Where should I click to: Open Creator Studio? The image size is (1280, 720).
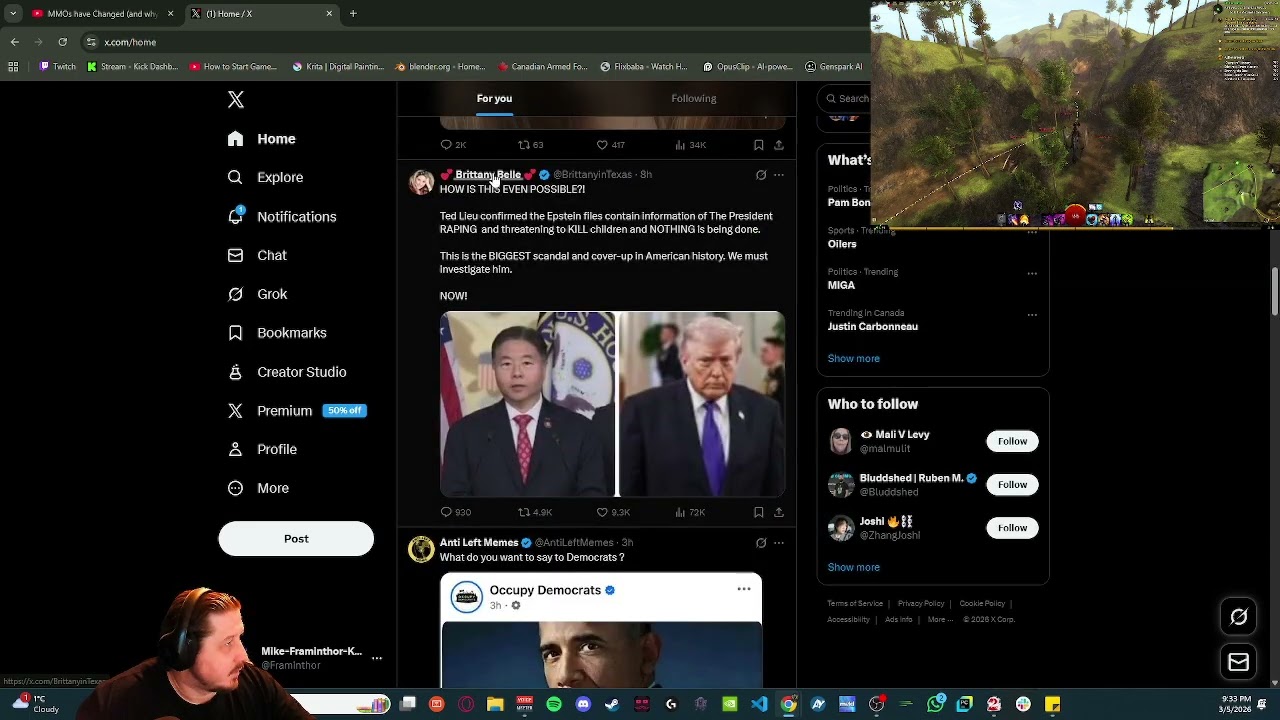click(287, 372)
